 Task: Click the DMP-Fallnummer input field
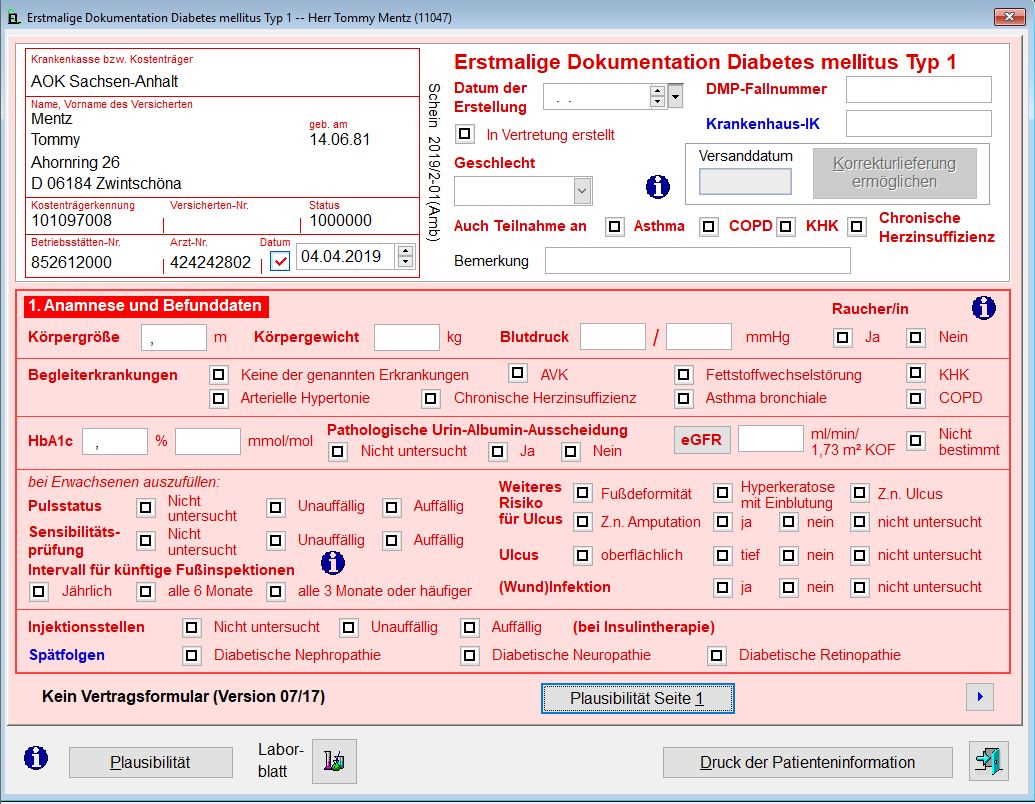[918, 90]
